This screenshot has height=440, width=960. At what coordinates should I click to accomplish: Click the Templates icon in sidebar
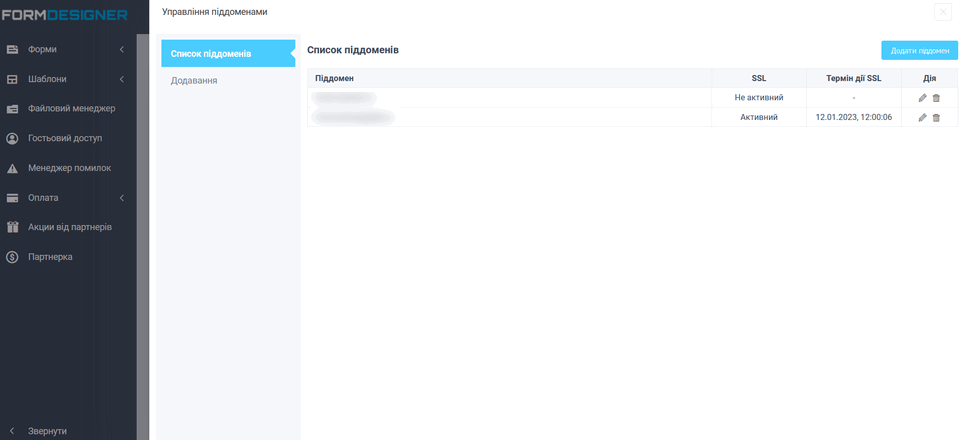click(13, 79)
